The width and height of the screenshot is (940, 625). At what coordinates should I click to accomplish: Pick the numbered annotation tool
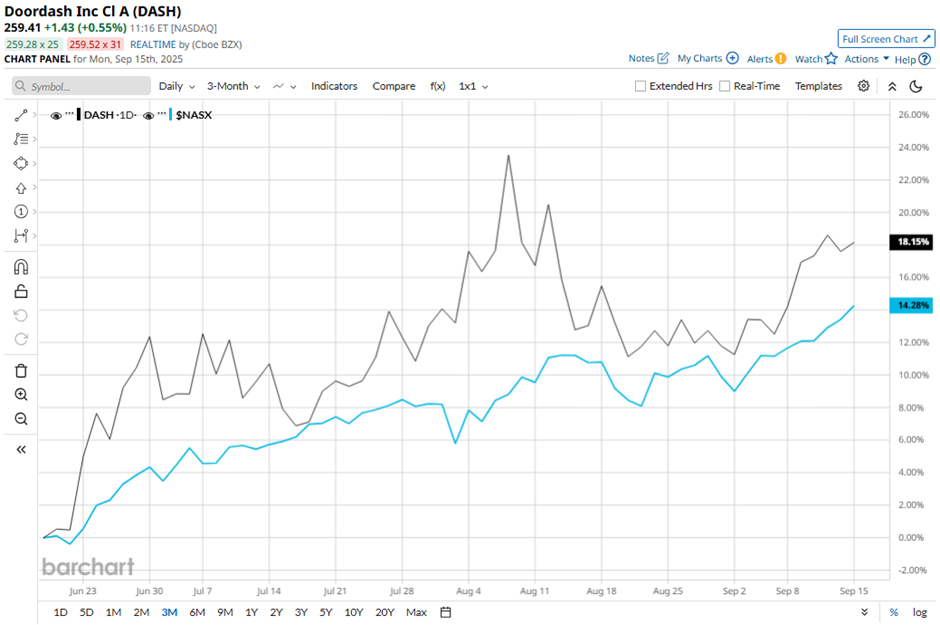pyautogui.click(x=21, y=212)
